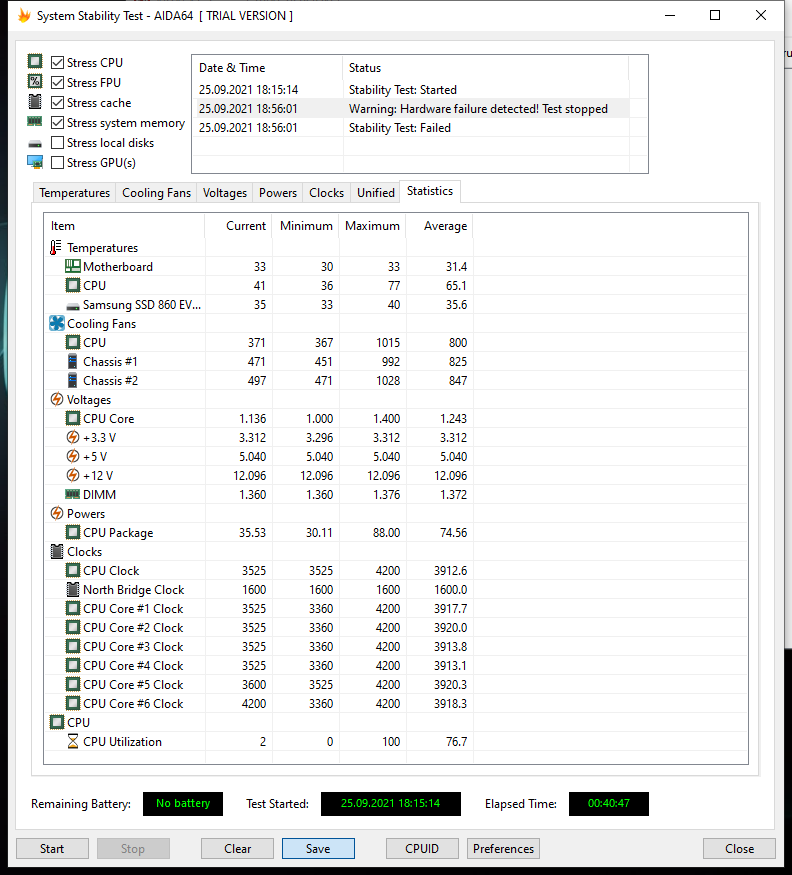Click the Chassis #2 fan icon
The width and height of the screenshot is (792, 875).
point(73,381)
